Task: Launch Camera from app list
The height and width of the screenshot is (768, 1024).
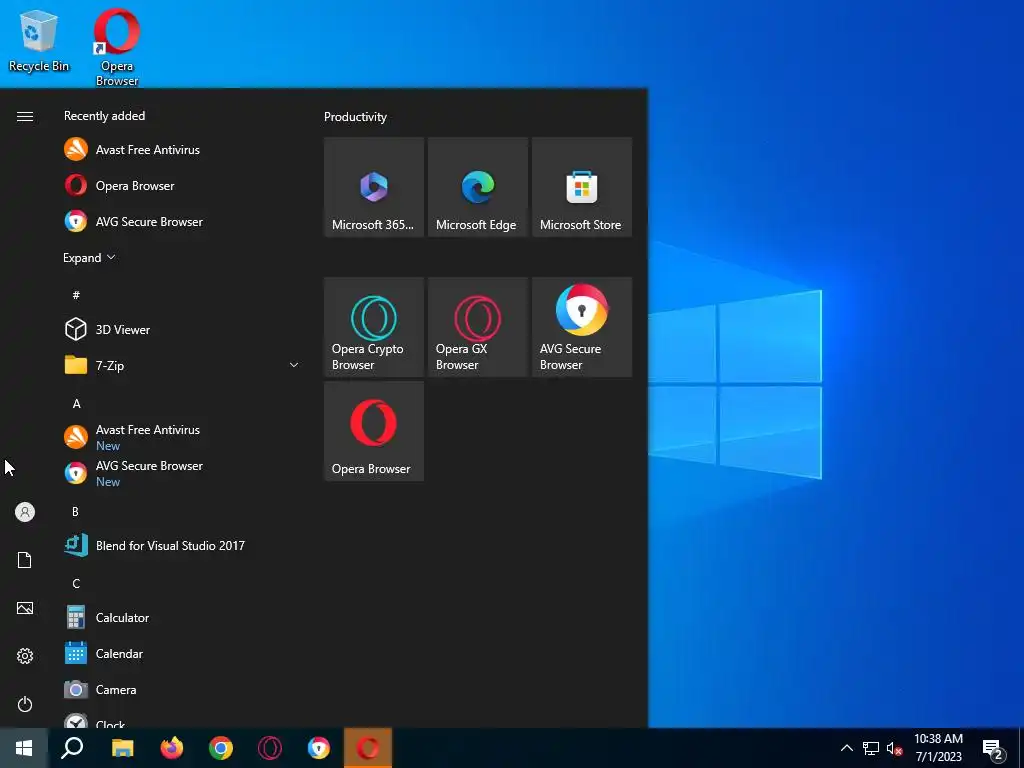Action: click(182, 689)
